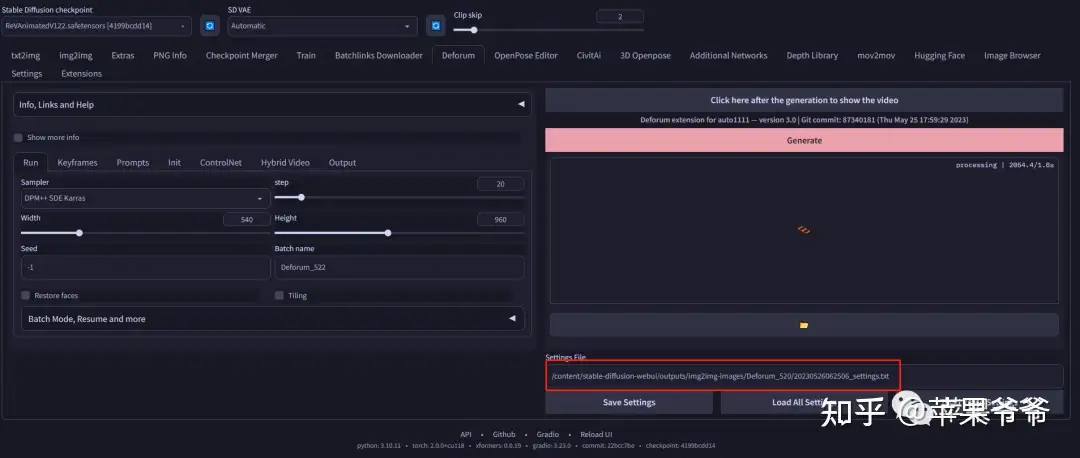Switch to the Prompts sub-tab
This screenshot has width=1080, height=458.
coord(132,163)
